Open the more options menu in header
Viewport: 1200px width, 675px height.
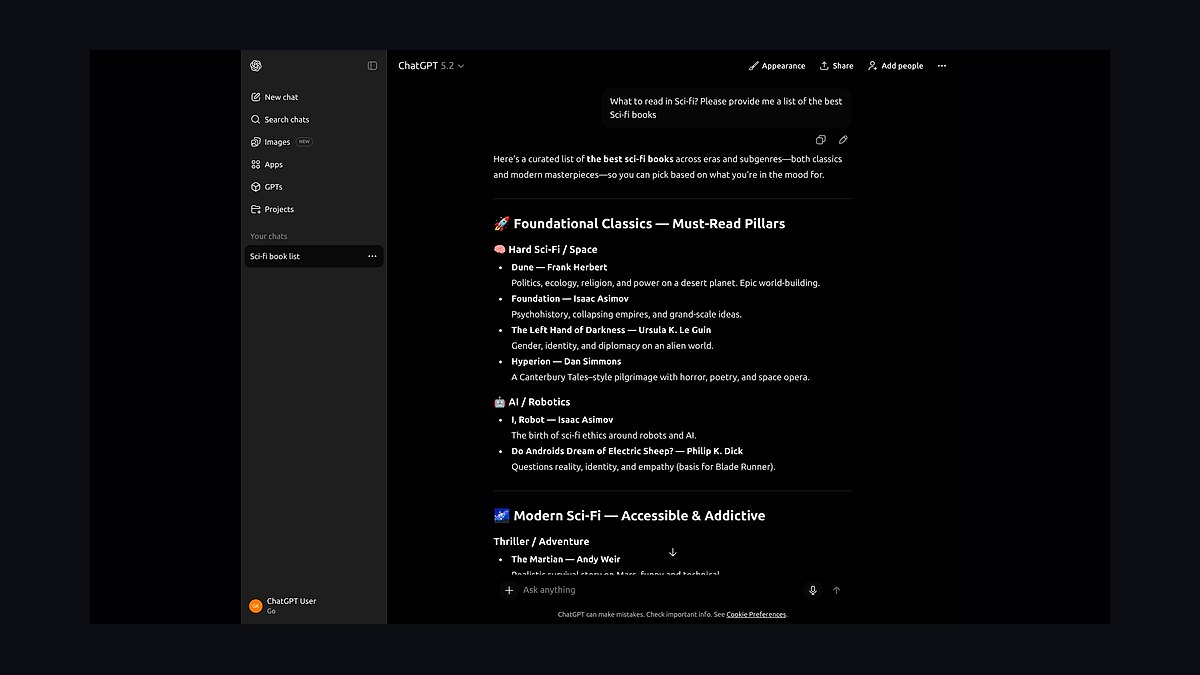942,66
